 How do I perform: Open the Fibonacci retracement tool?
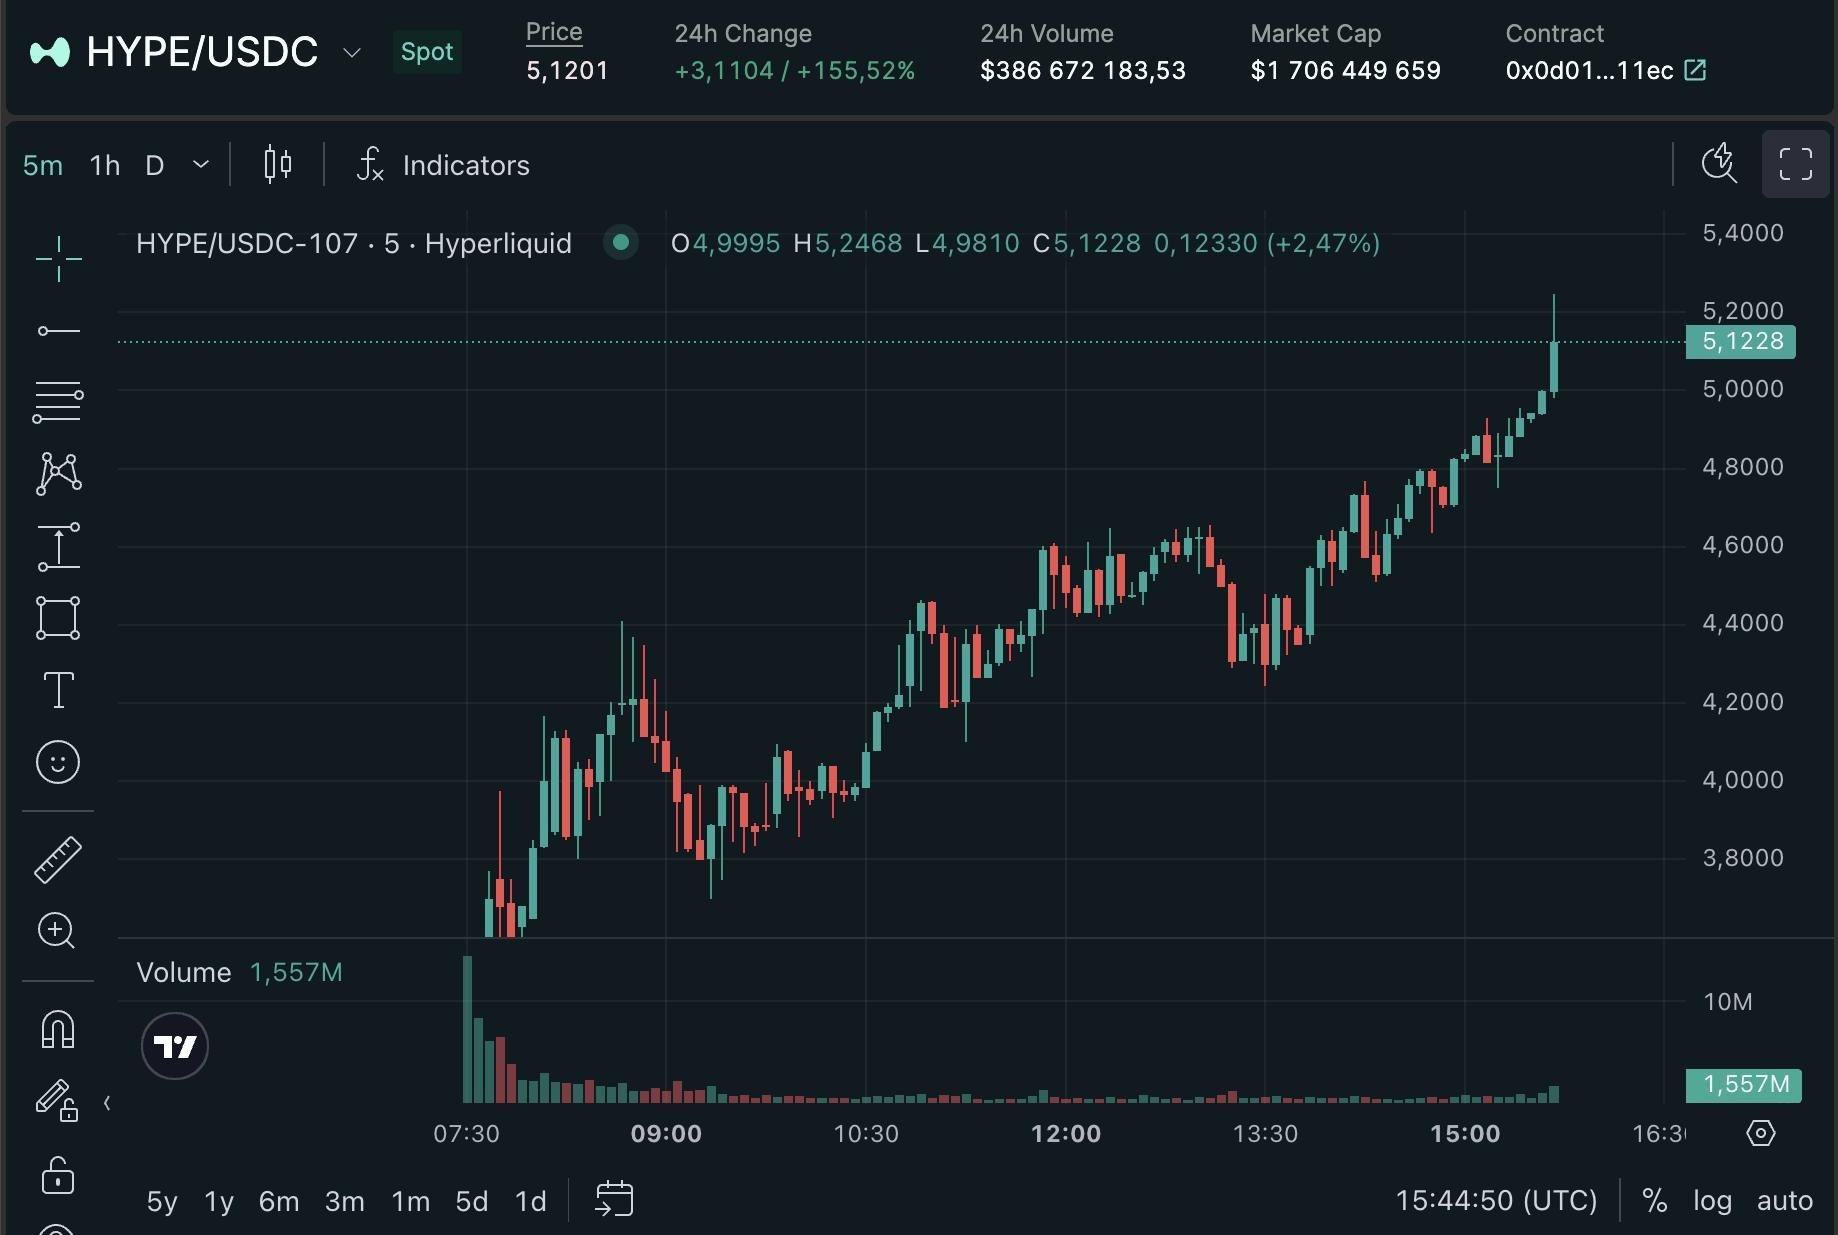click(x=58, y=402)
